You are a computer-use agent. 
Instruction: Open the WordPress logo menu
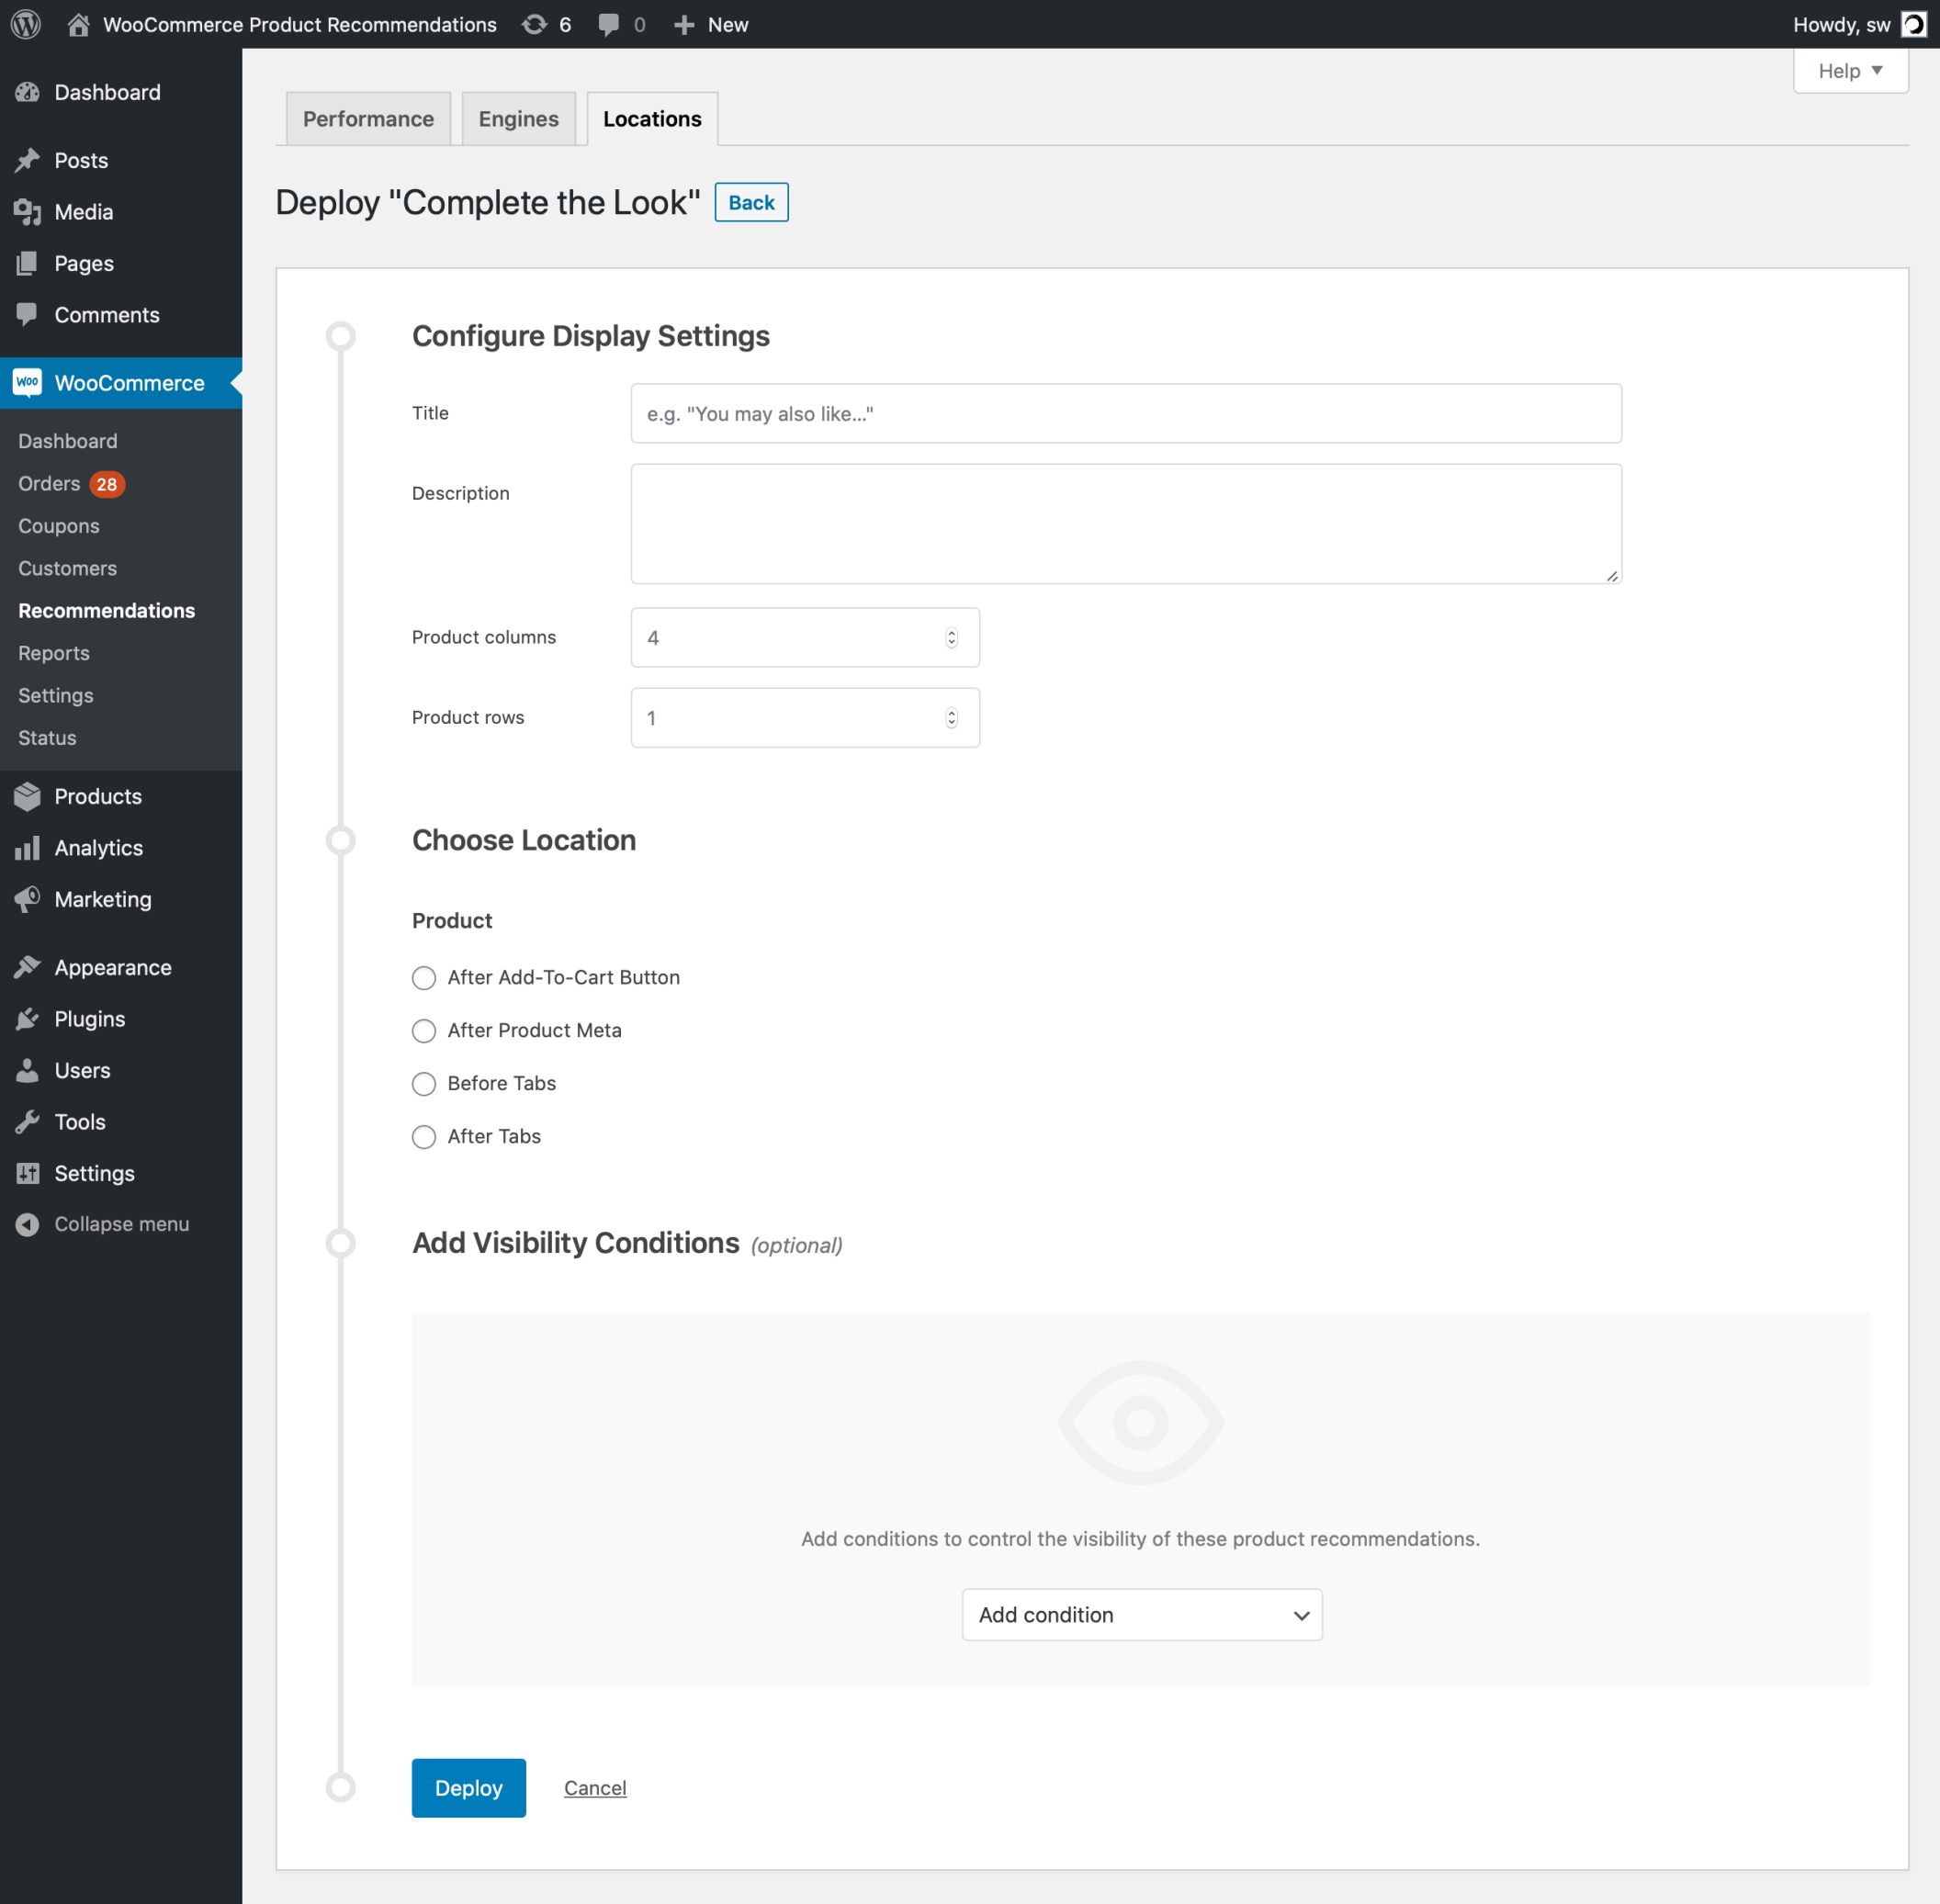coord(25,24)
